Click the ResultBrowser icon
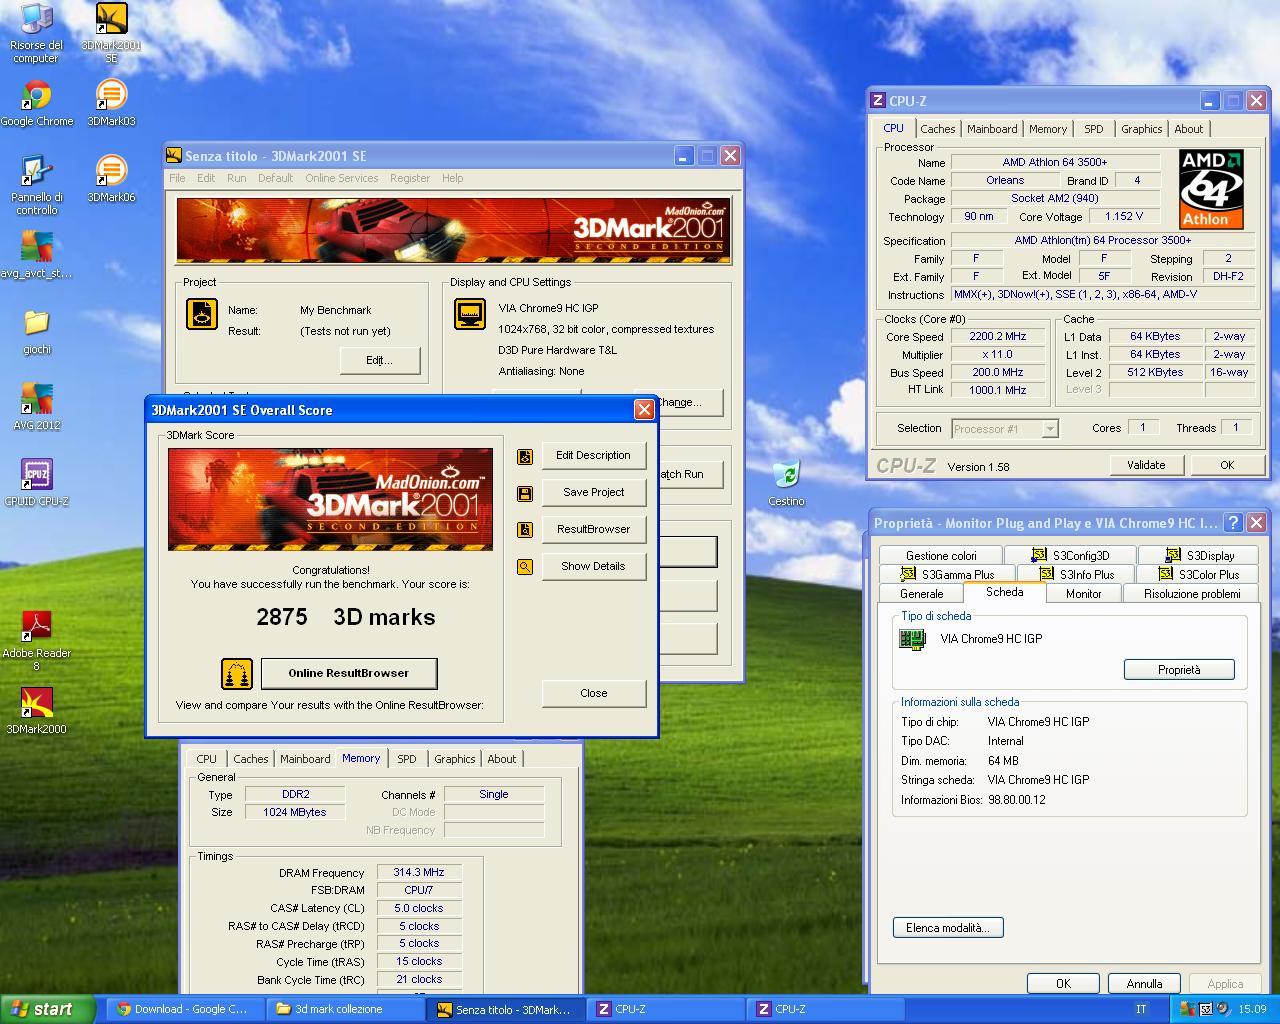This screenshot has width=1280, height=1024. click(525, 530)
